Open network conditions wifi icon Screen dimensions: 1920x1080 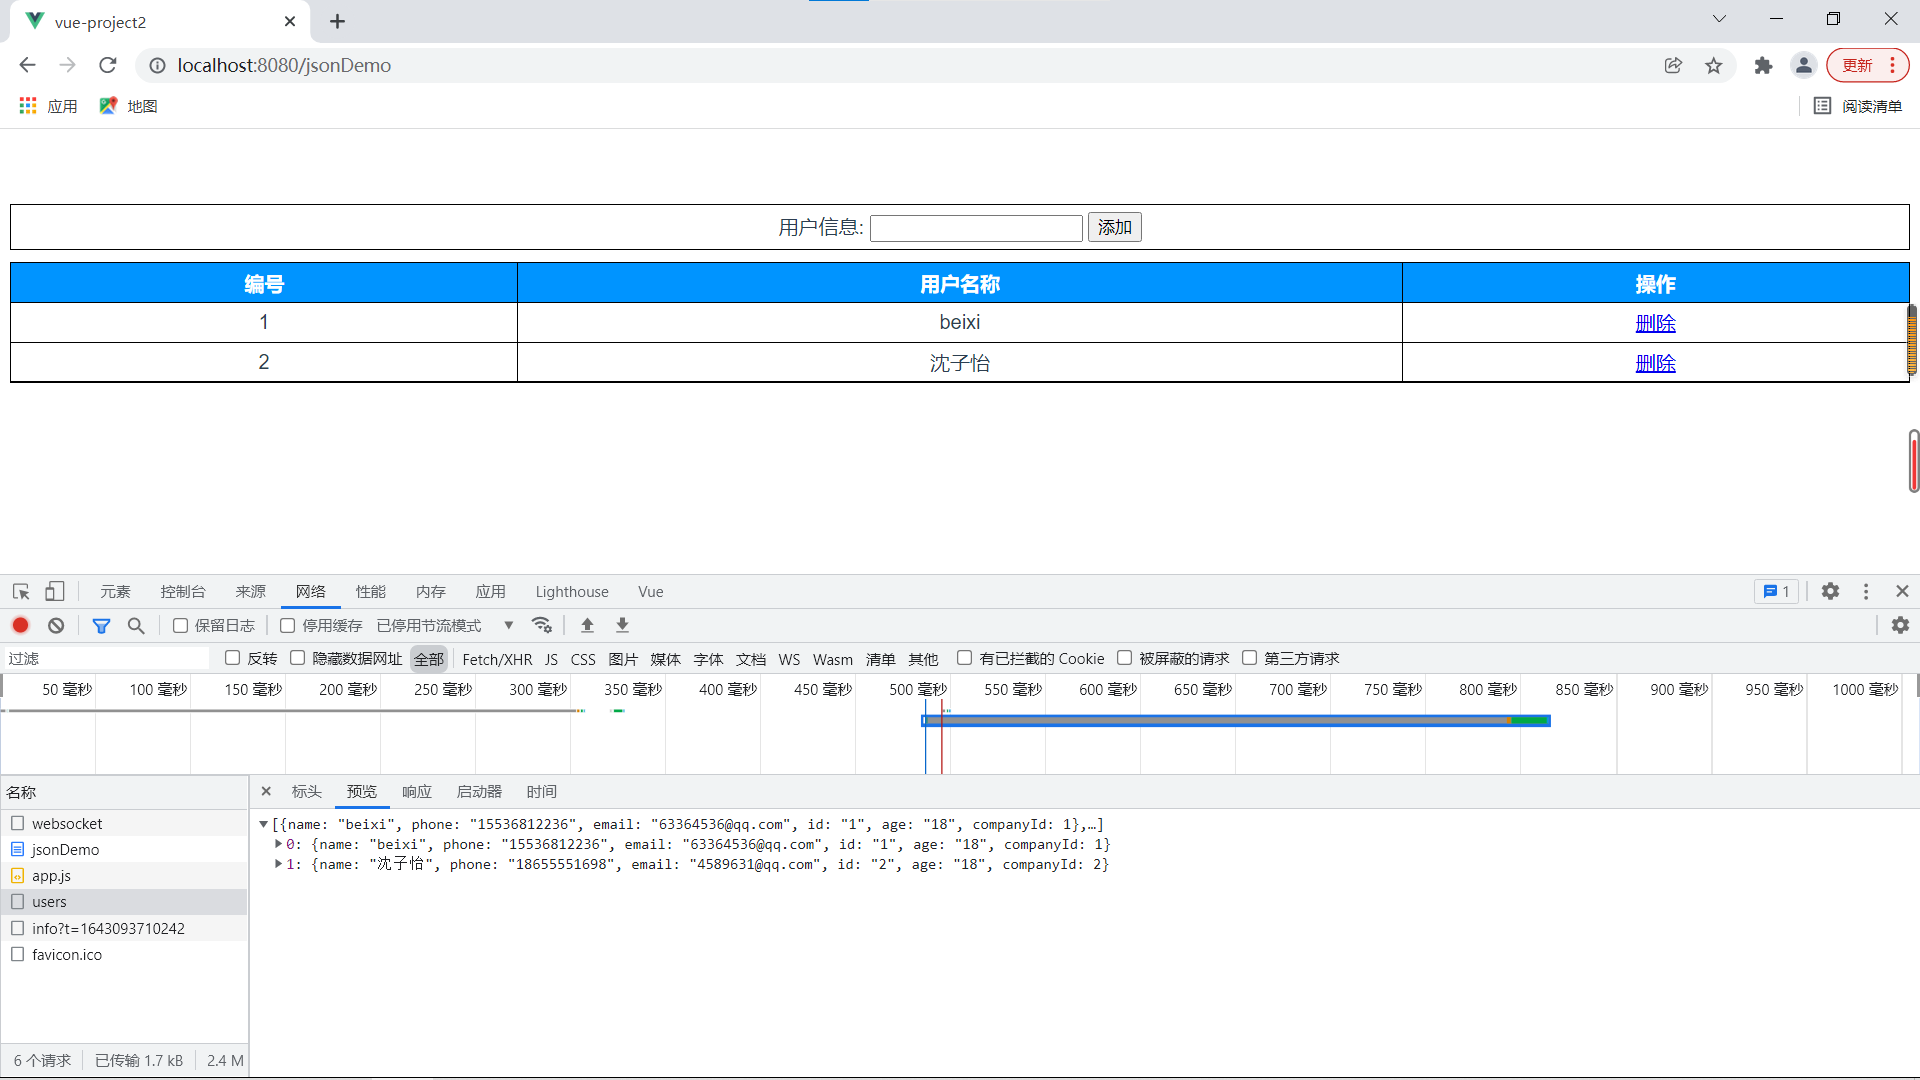(x=542, y=625)
